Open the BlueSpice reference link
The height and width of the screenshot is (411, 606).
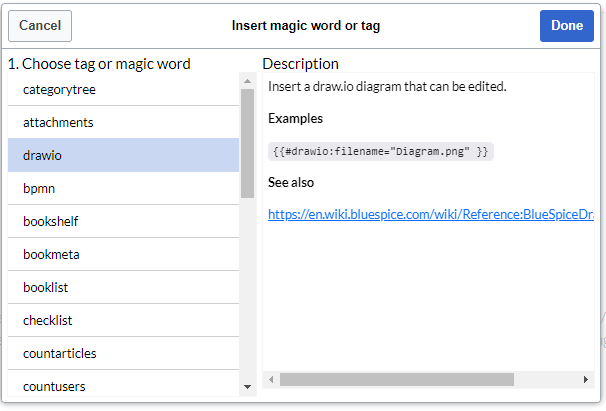click(431, 214)
